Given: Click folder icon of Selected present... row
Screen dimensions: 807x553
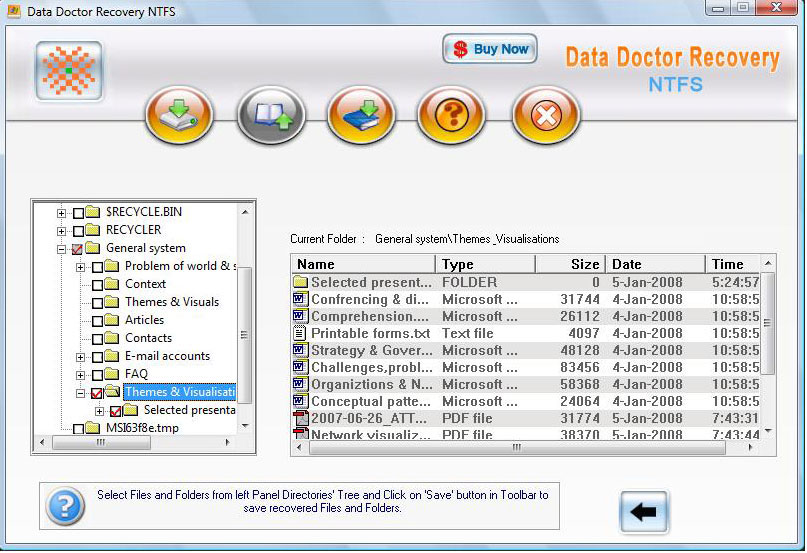Looking at the screenshot, I should pyautogui.click(x=301, y=282).
